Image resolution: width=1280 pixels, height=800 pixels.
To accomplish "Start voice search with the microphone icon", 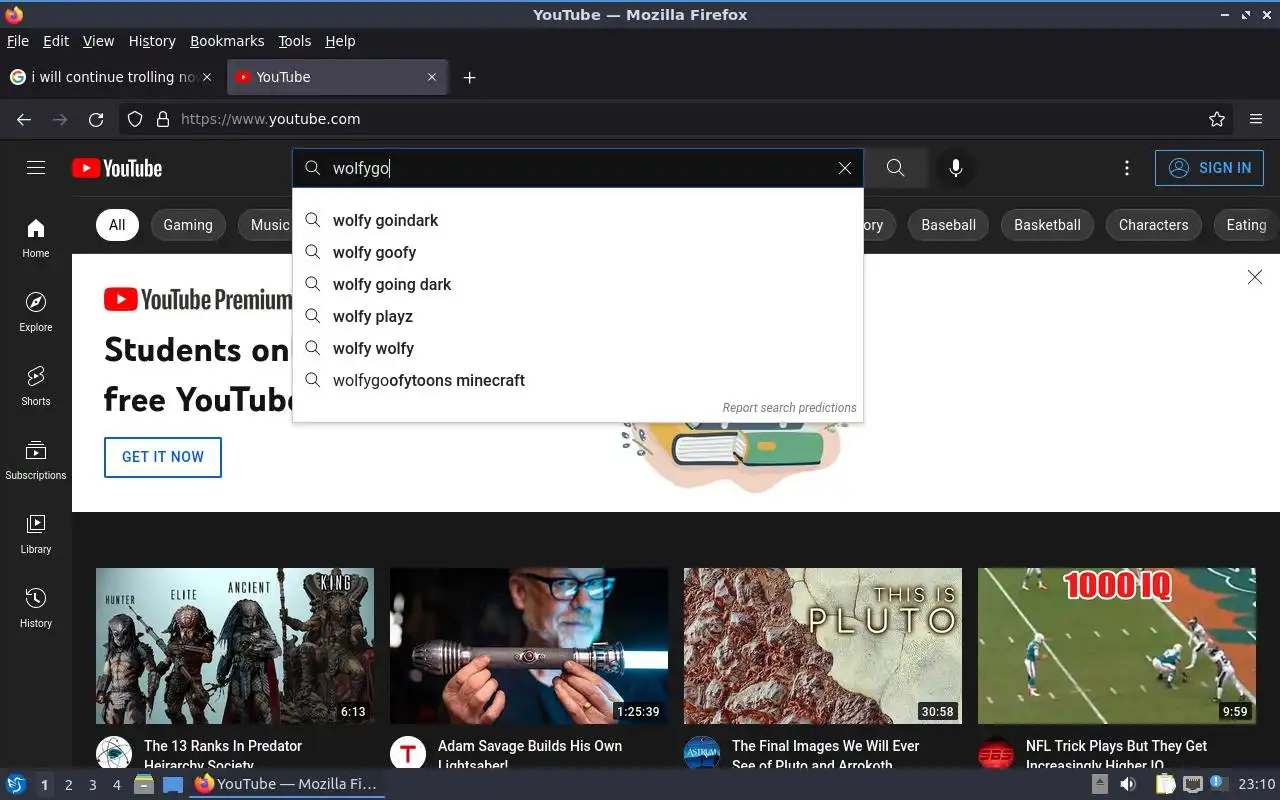I will point(956,168).
